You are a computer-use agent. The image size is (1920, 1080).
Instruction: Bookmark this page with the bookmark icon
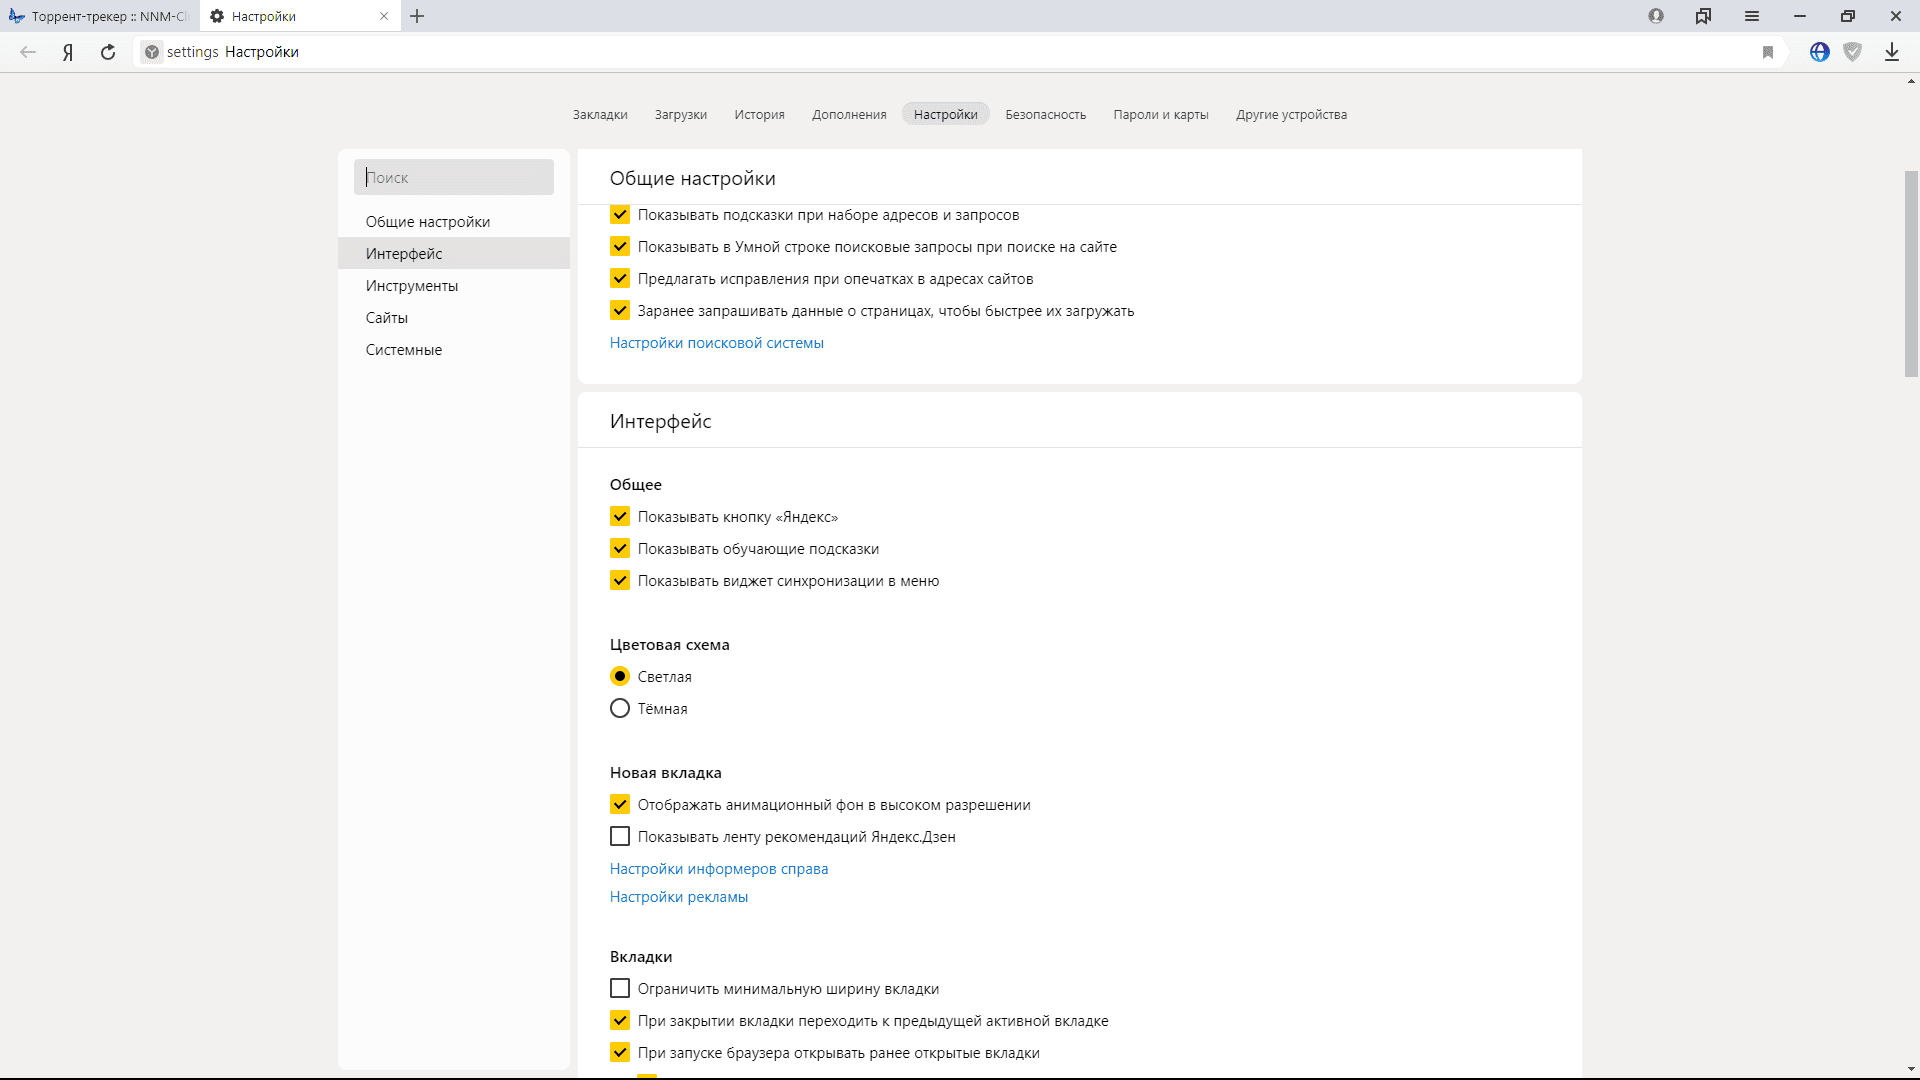click(x=1768, y=52)
